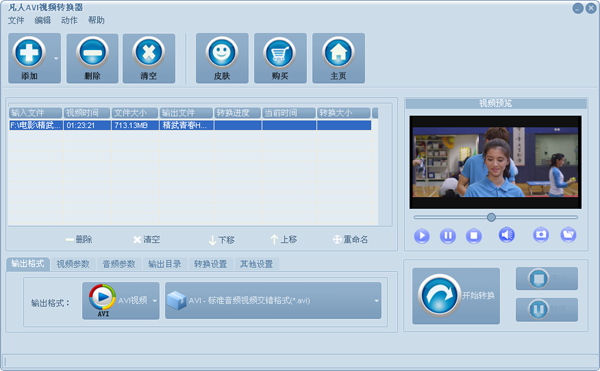Open the 皮肤 (skin) smiley icon
600x371 pixels.
222,52
